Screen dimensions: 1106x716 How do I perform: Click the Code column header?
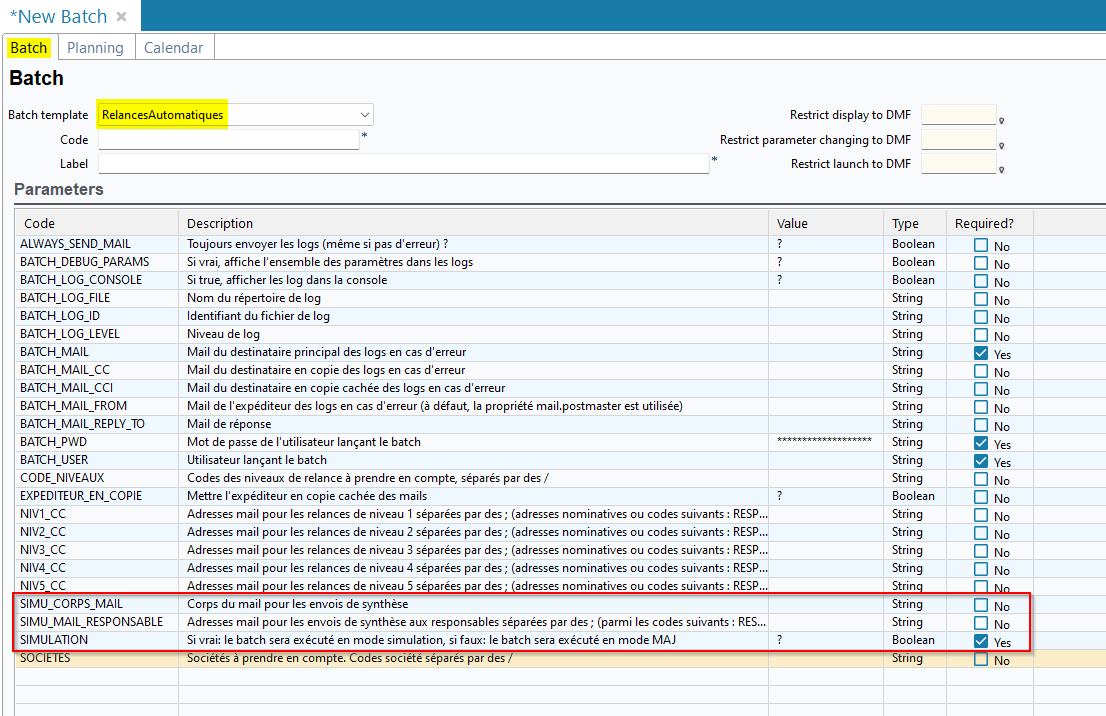click(x=40, y=223)
